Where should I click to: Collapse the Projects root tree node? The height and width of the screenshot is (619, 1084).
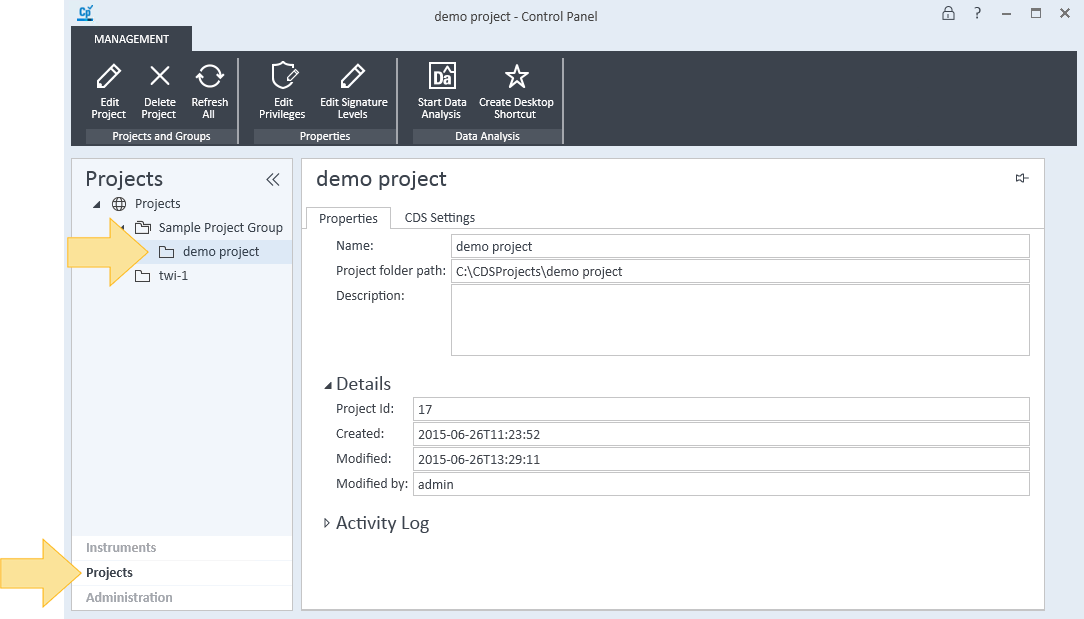(x=97, y=204)
